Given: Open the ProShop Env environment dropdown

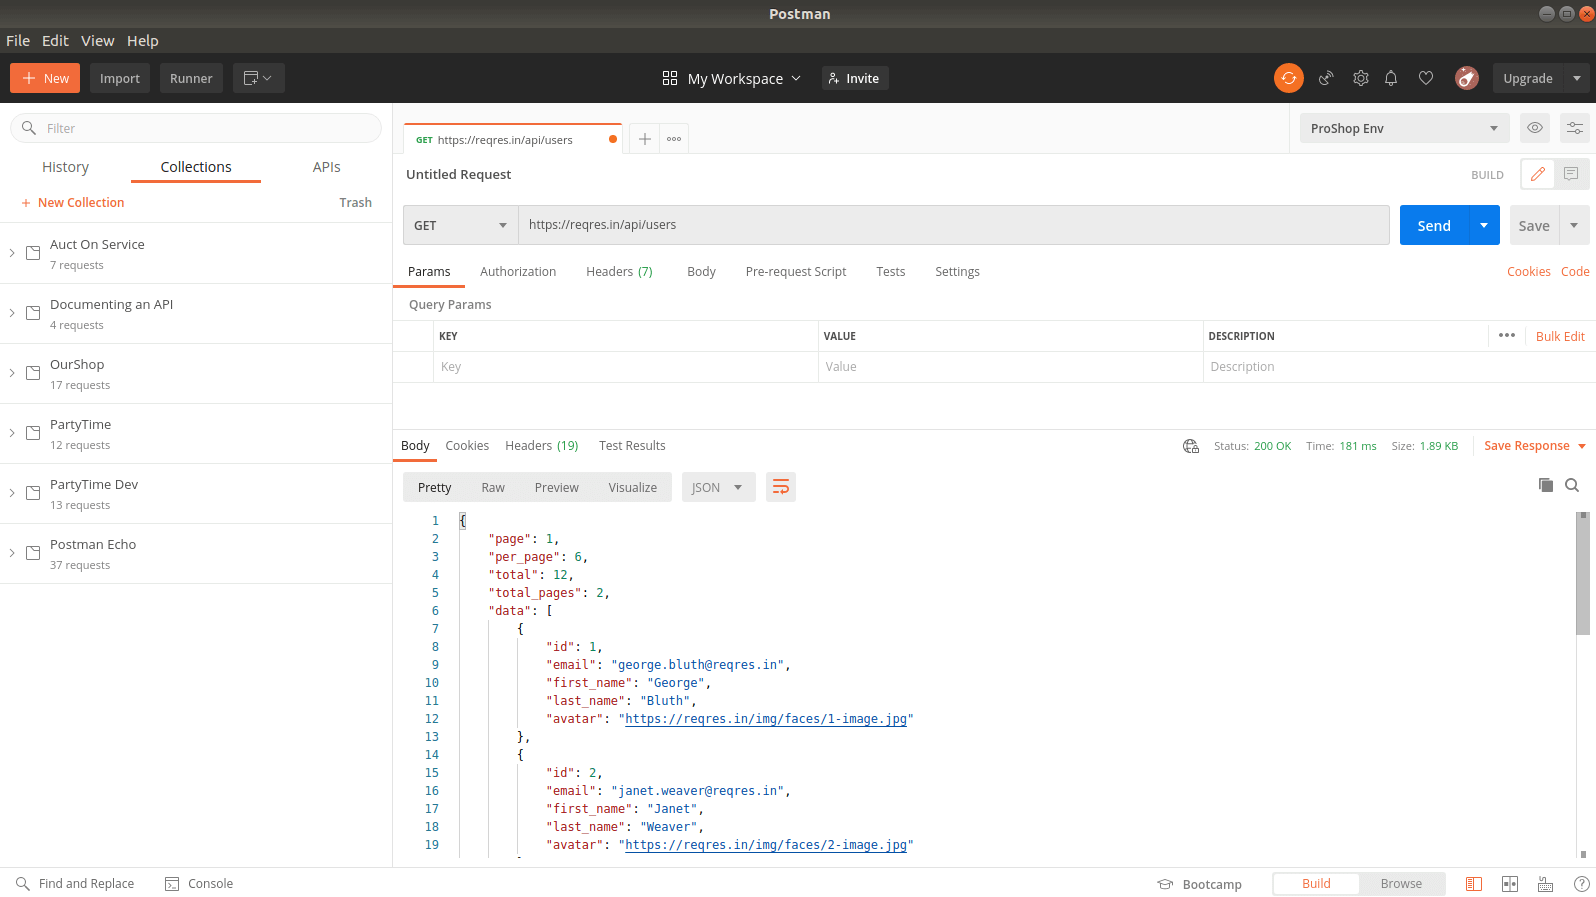Looking at the screenshot, I should click(x=1405, y=128).
